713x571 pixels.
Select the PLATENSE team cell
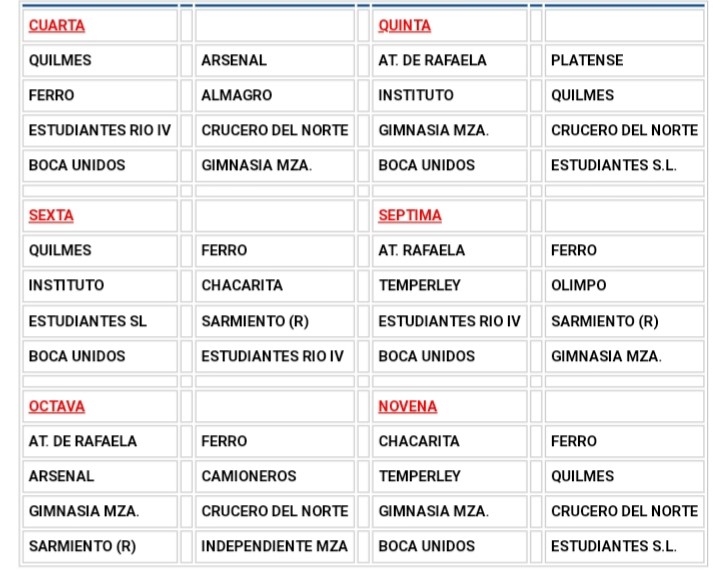pos(587,60)
